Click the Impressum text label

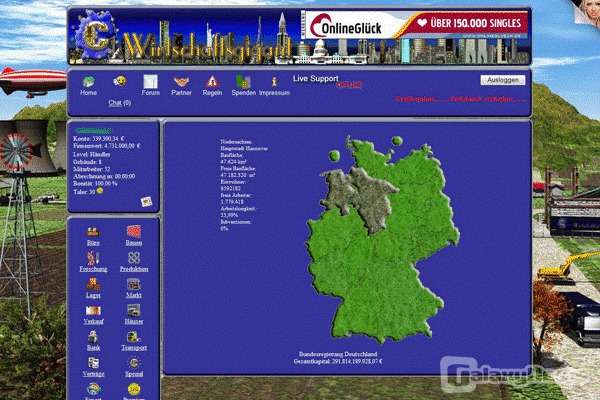click(274, 93)
